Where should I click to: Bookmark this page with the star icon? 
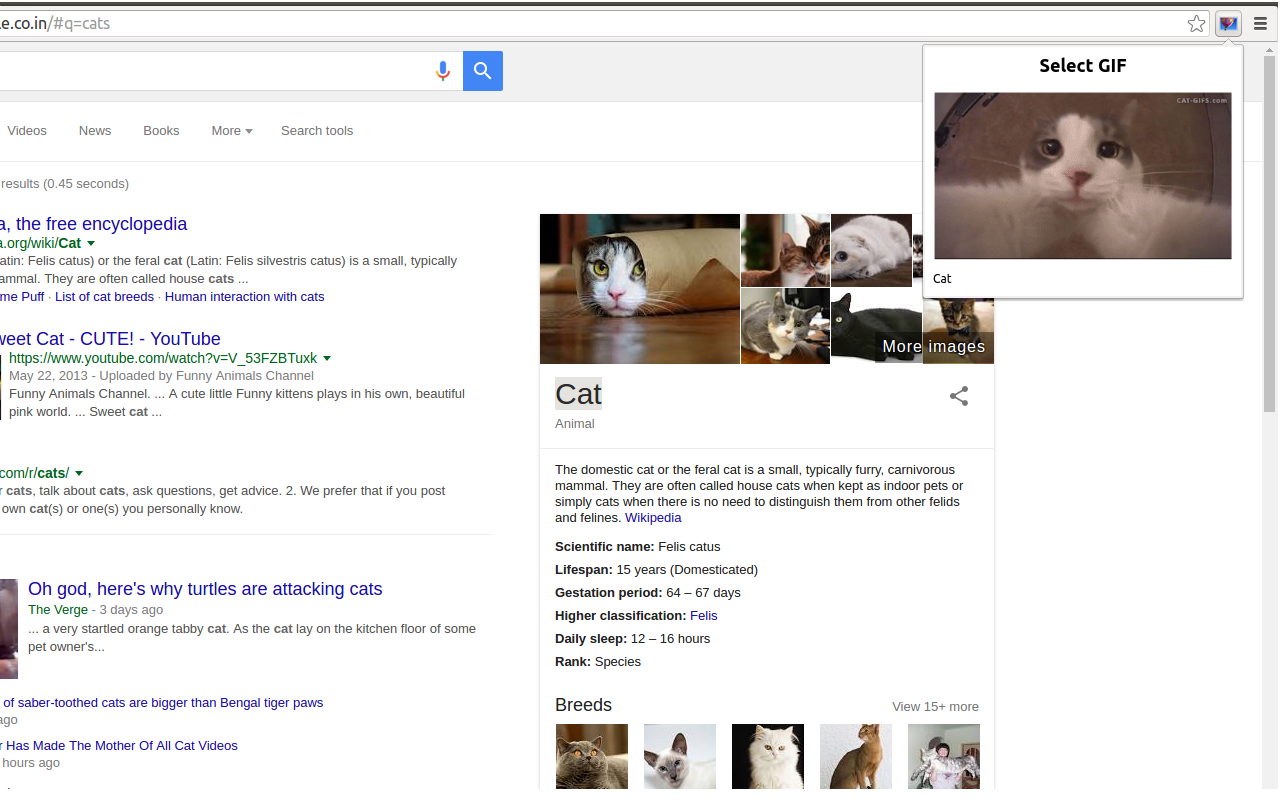(x=1196, y=24)
